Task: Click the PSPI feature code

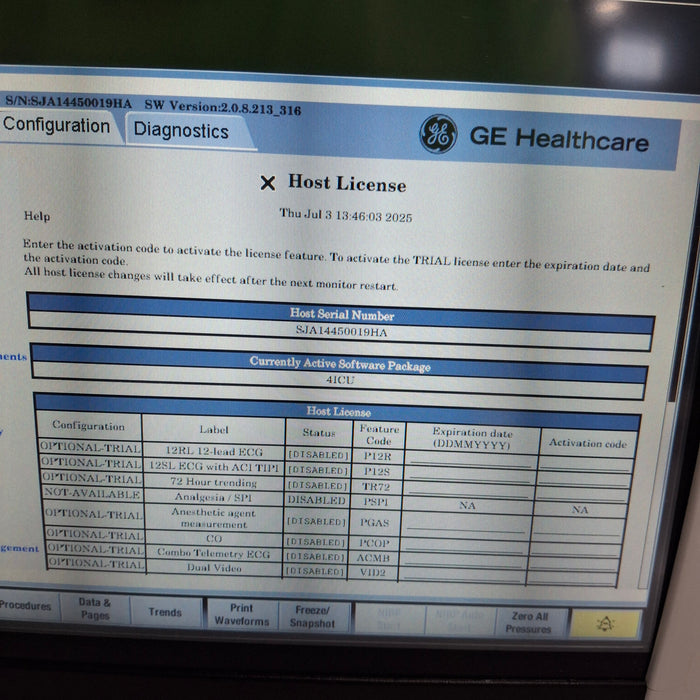Action: 375,502
